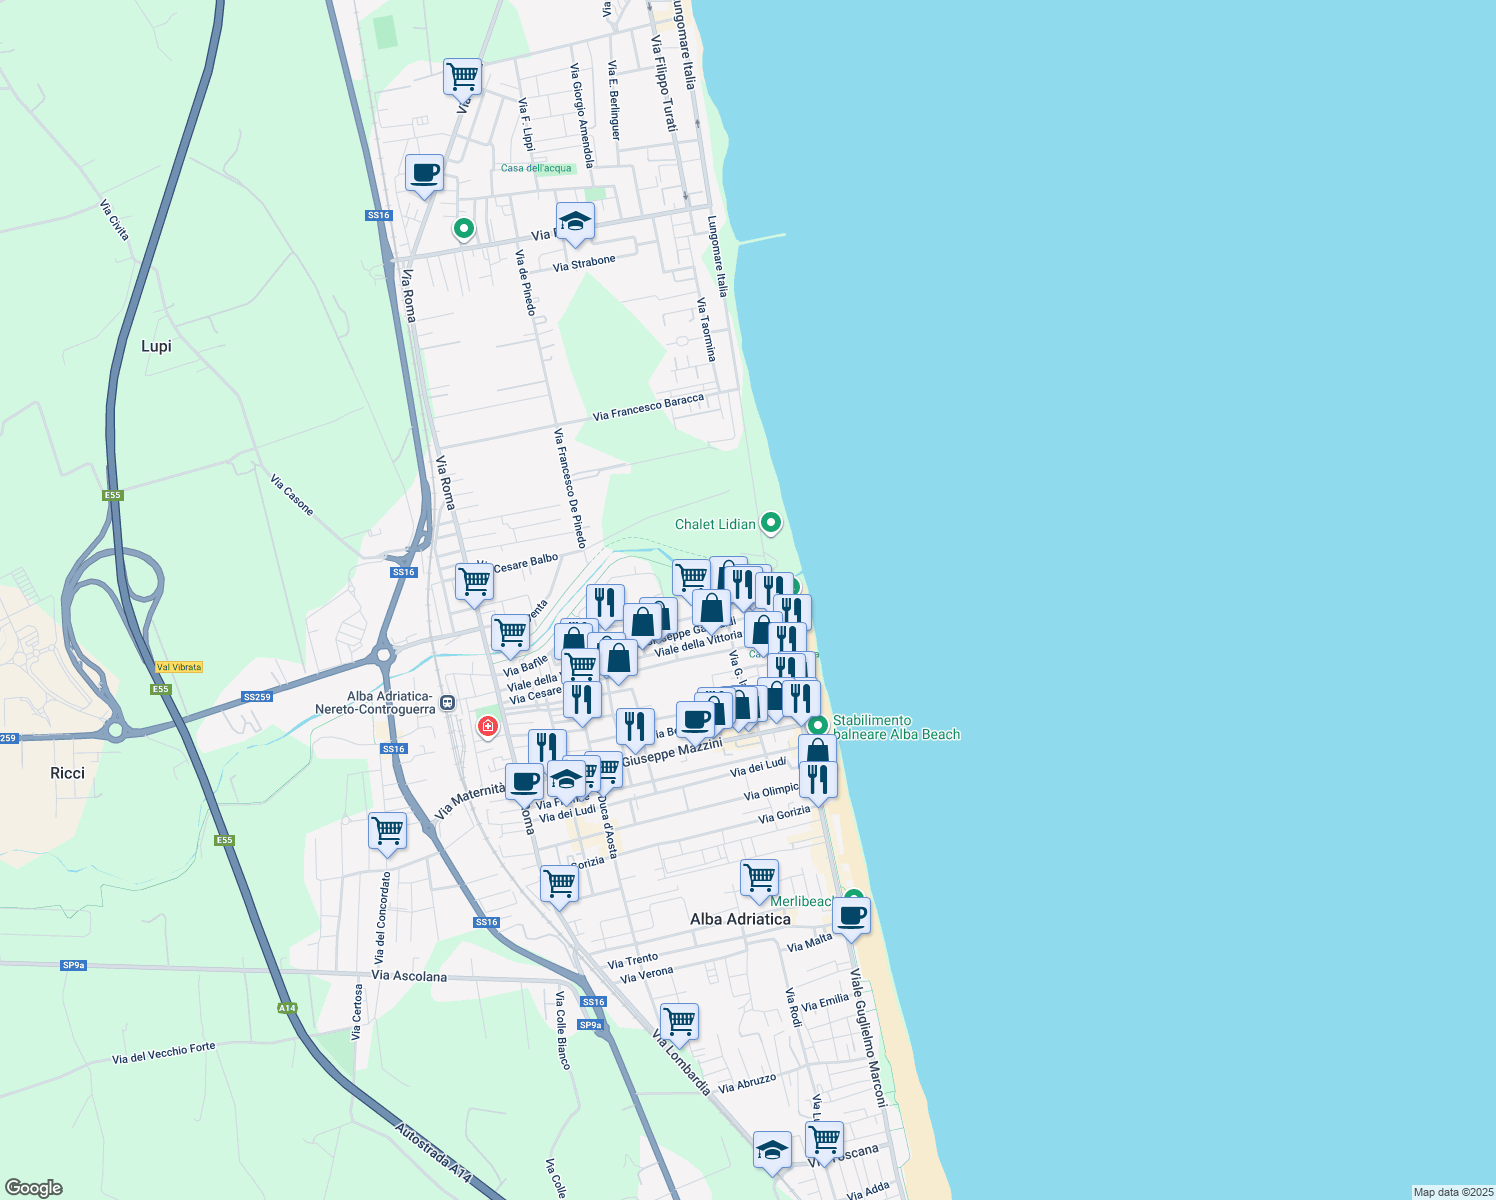
Task: Click the cafe marker left of the Via dei Ludi school marker
Action: (524, 782)
